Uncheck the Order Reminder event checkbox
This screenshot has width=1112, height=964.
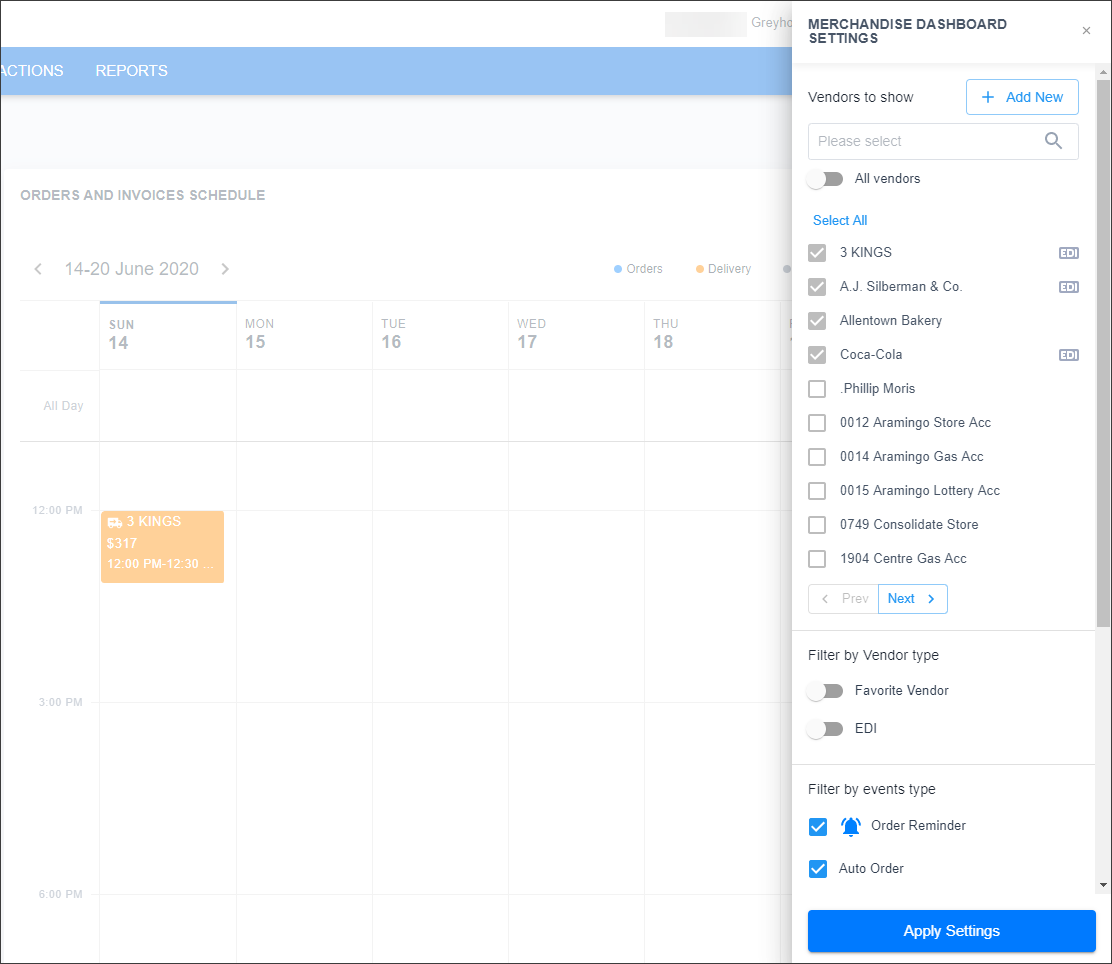pos(818,827)
